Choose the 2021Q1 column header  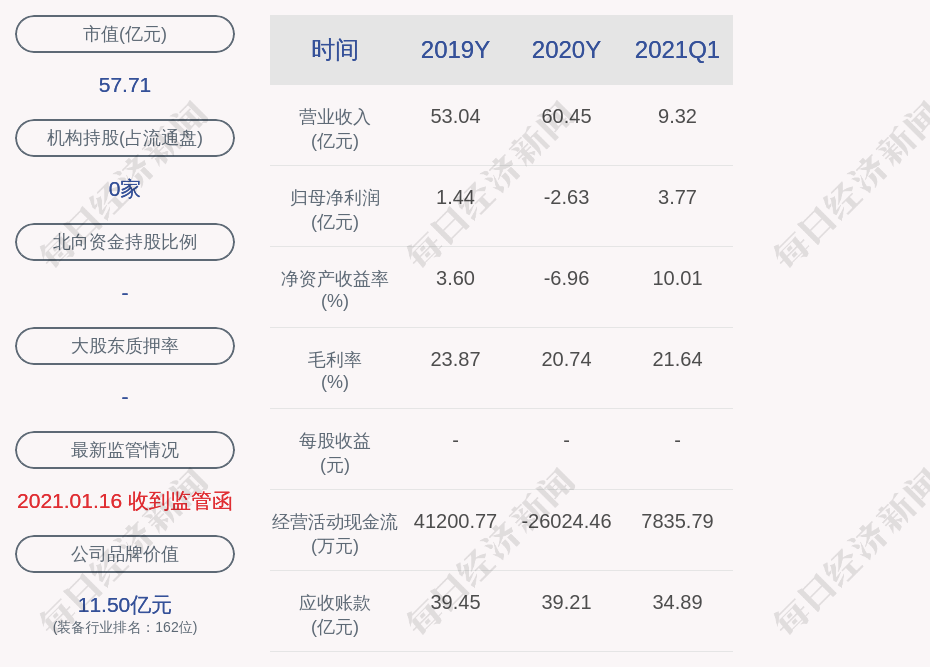coord(677,50)
